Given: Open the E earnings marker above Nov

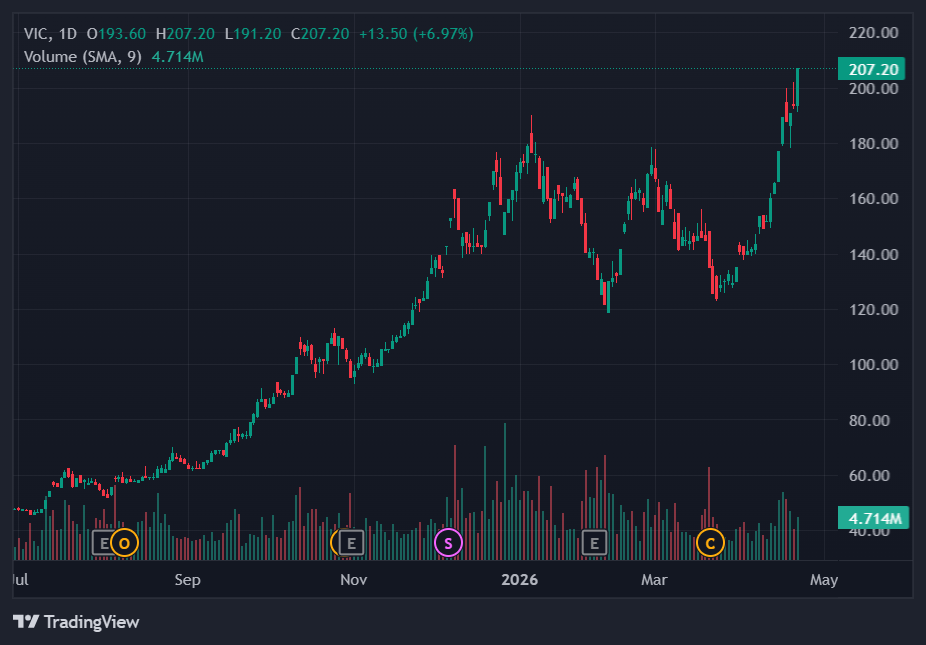Looking at the screenshot, I should point(350,543).
